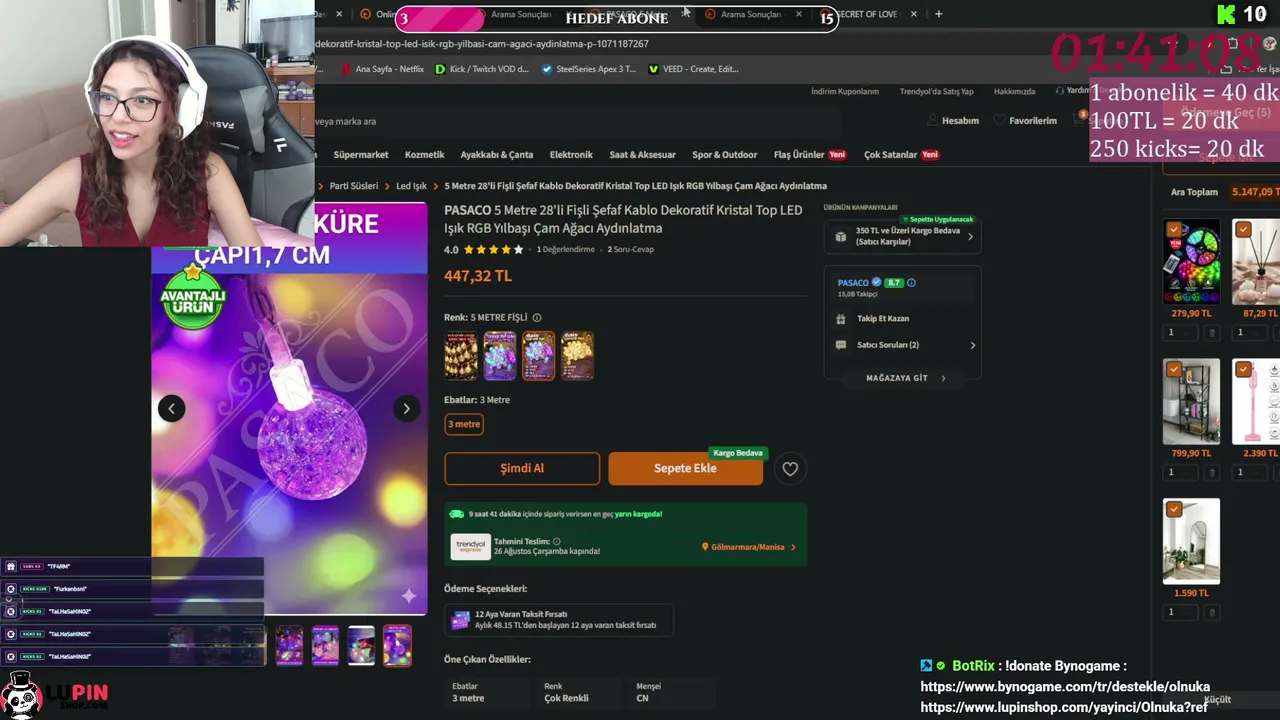The height and width of the screenshot is (720, 1280).
Task: Click the Sepete Ekle button
Action: point(685,468)
